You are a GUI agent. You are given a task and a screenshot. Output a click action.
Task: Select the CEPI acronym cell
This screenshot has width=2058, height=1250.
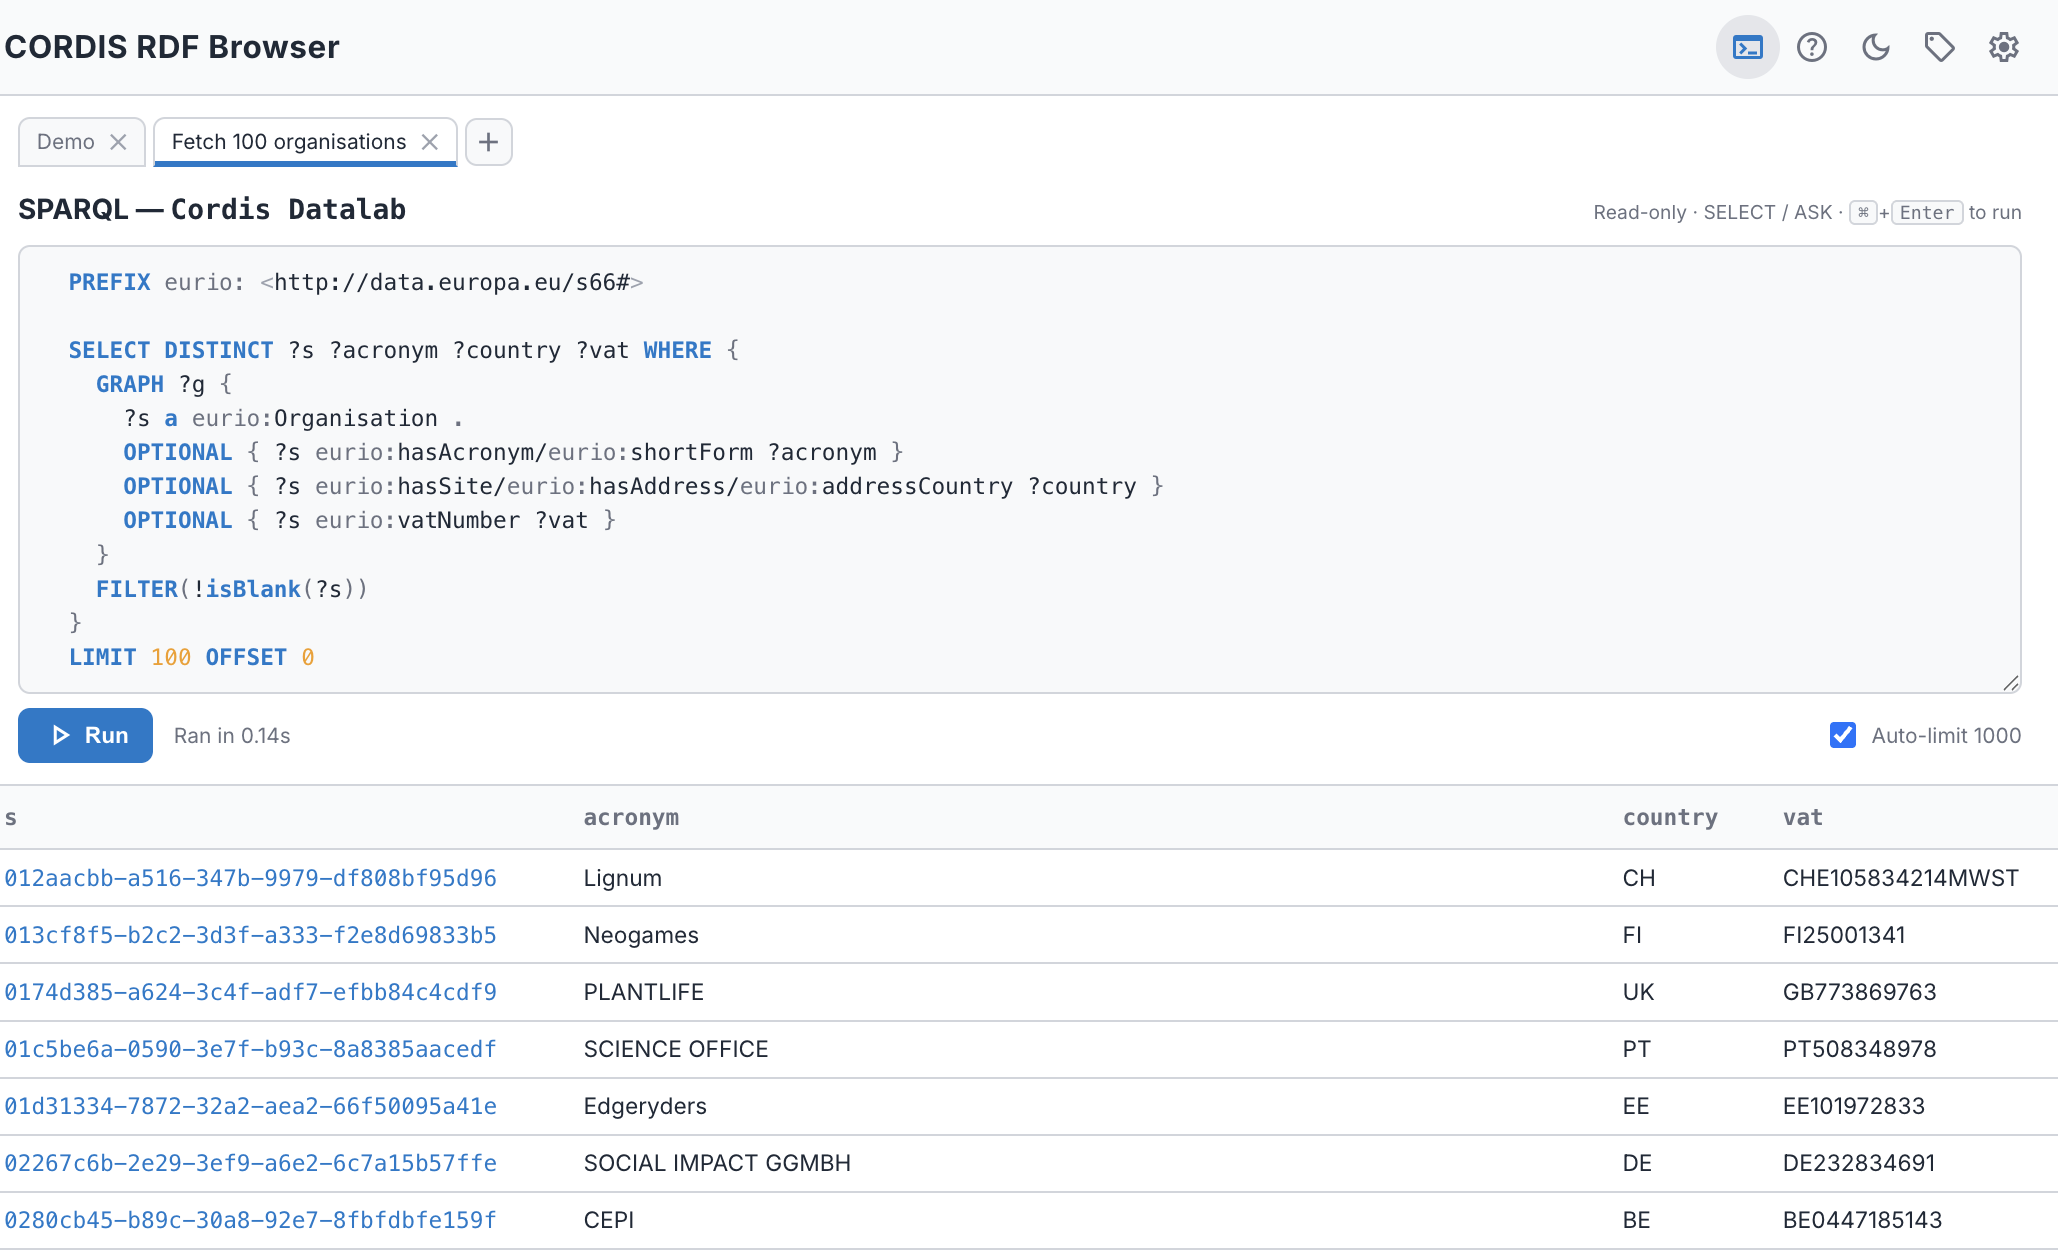coord(609,1220)
